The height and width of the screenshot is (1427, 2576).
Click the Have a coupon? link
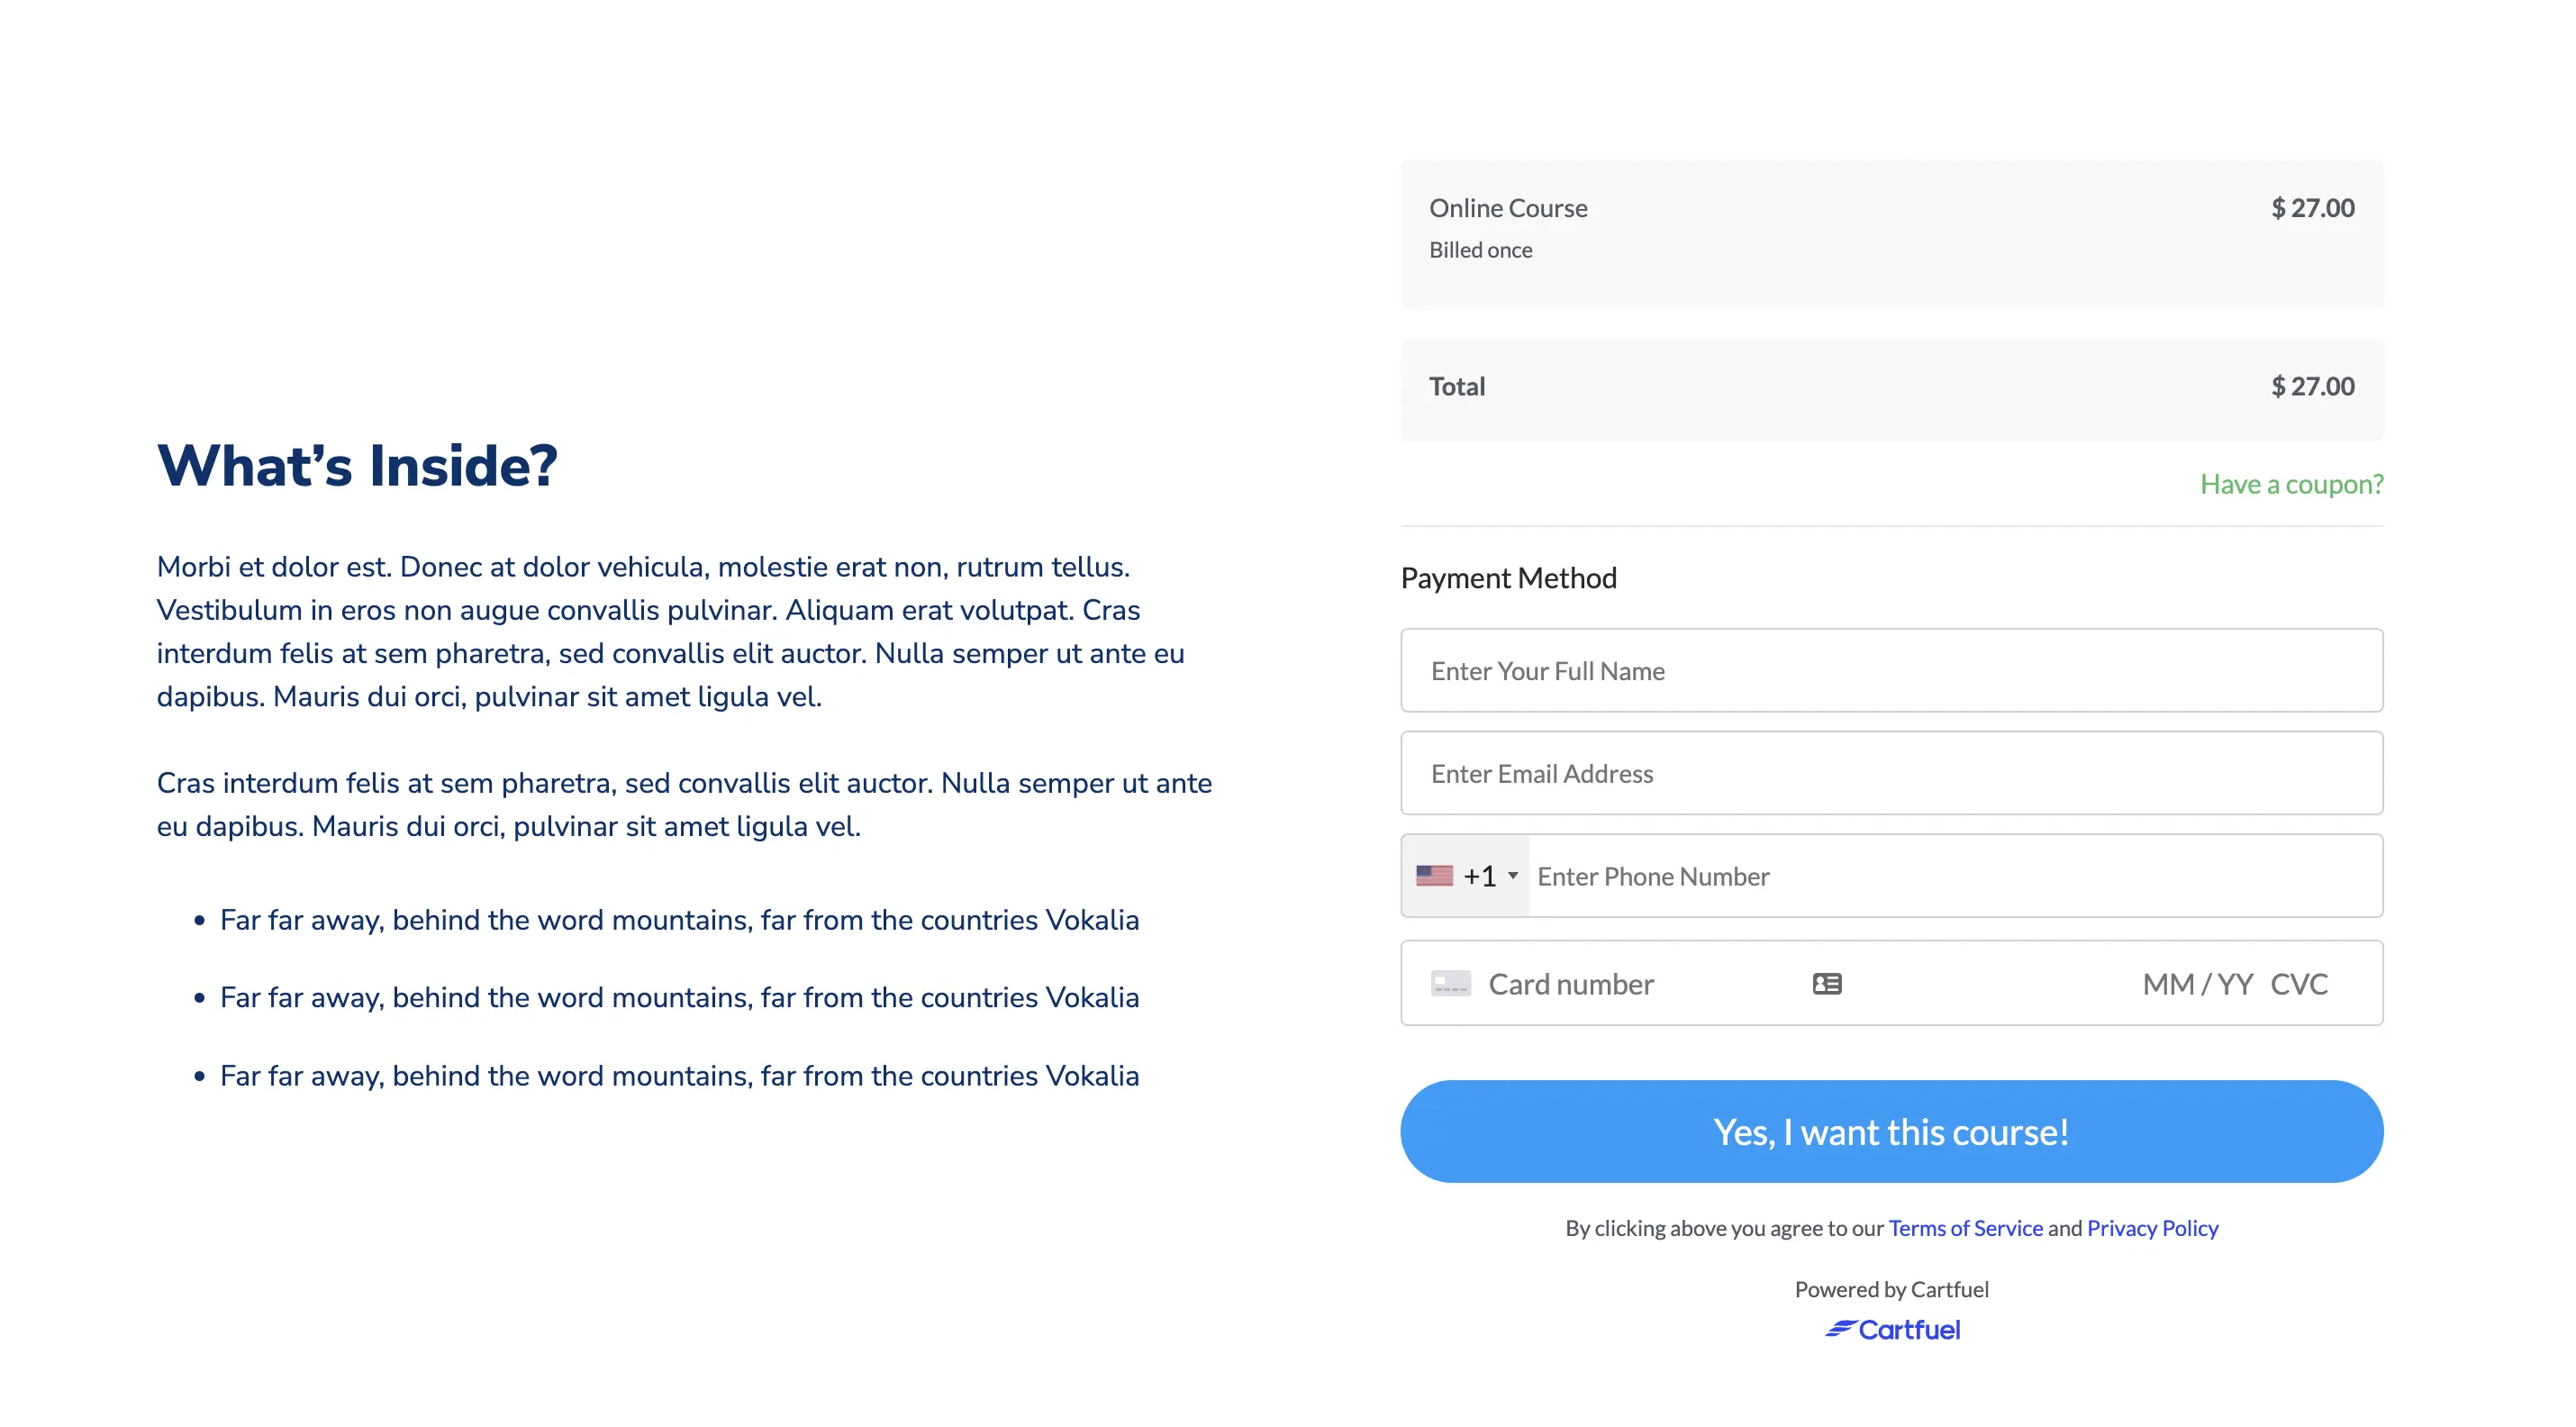(x=2291, y=484)
